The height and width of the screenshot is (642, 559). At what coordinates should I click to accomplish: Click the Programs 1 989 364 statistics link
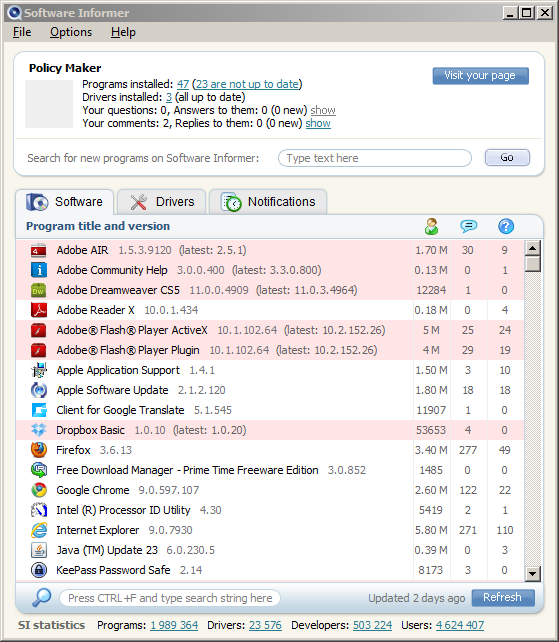tap(174, 625)
